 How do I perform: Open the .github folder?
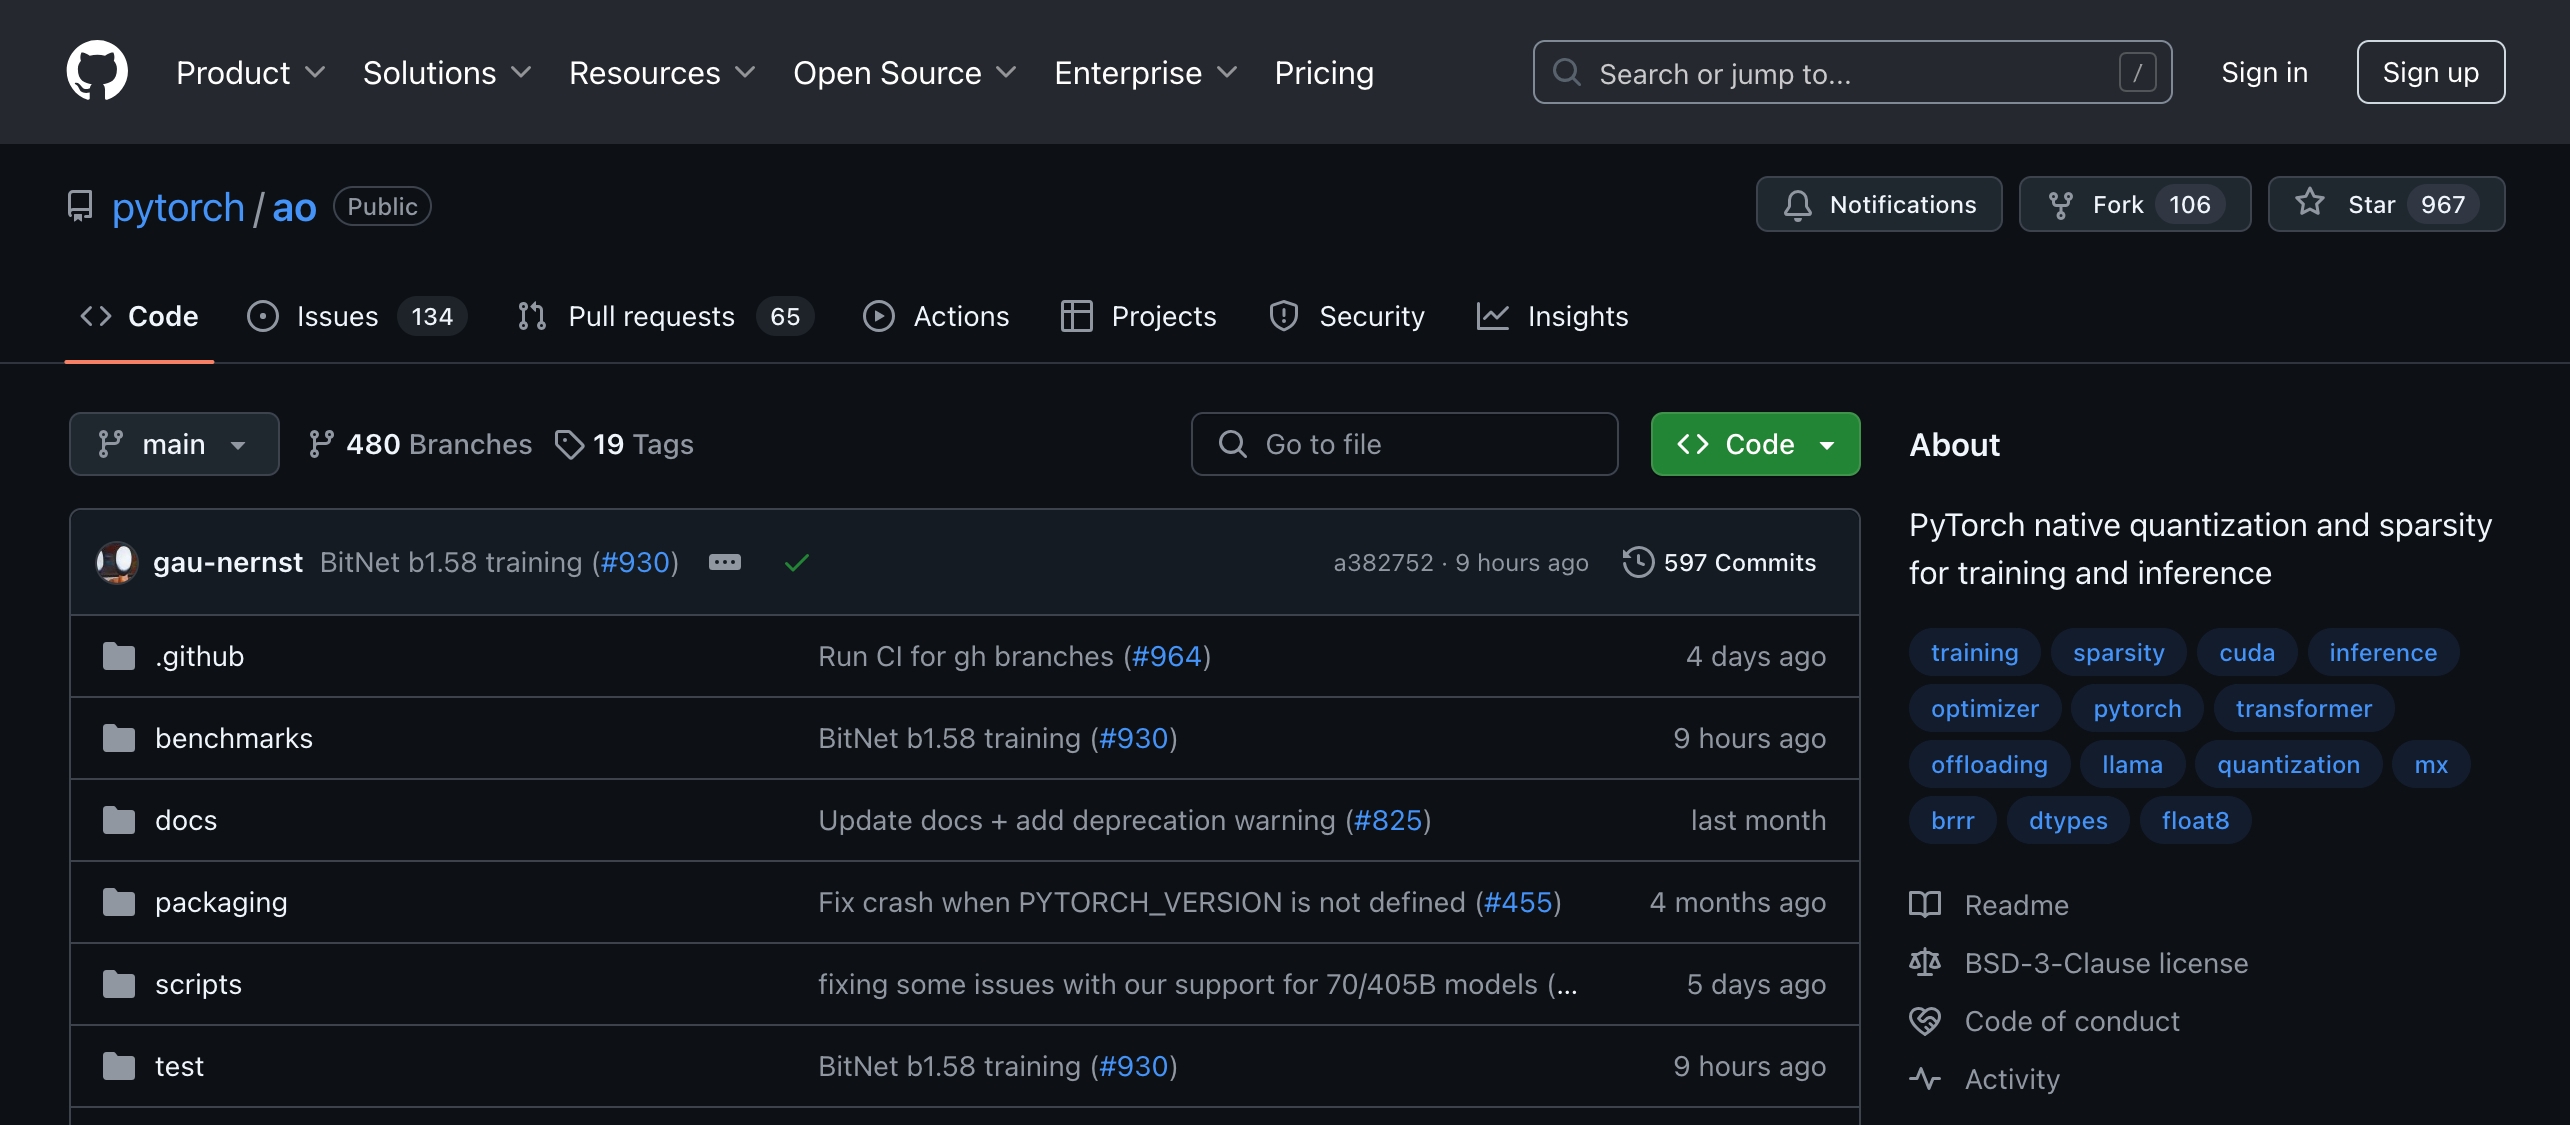point(199,656)
